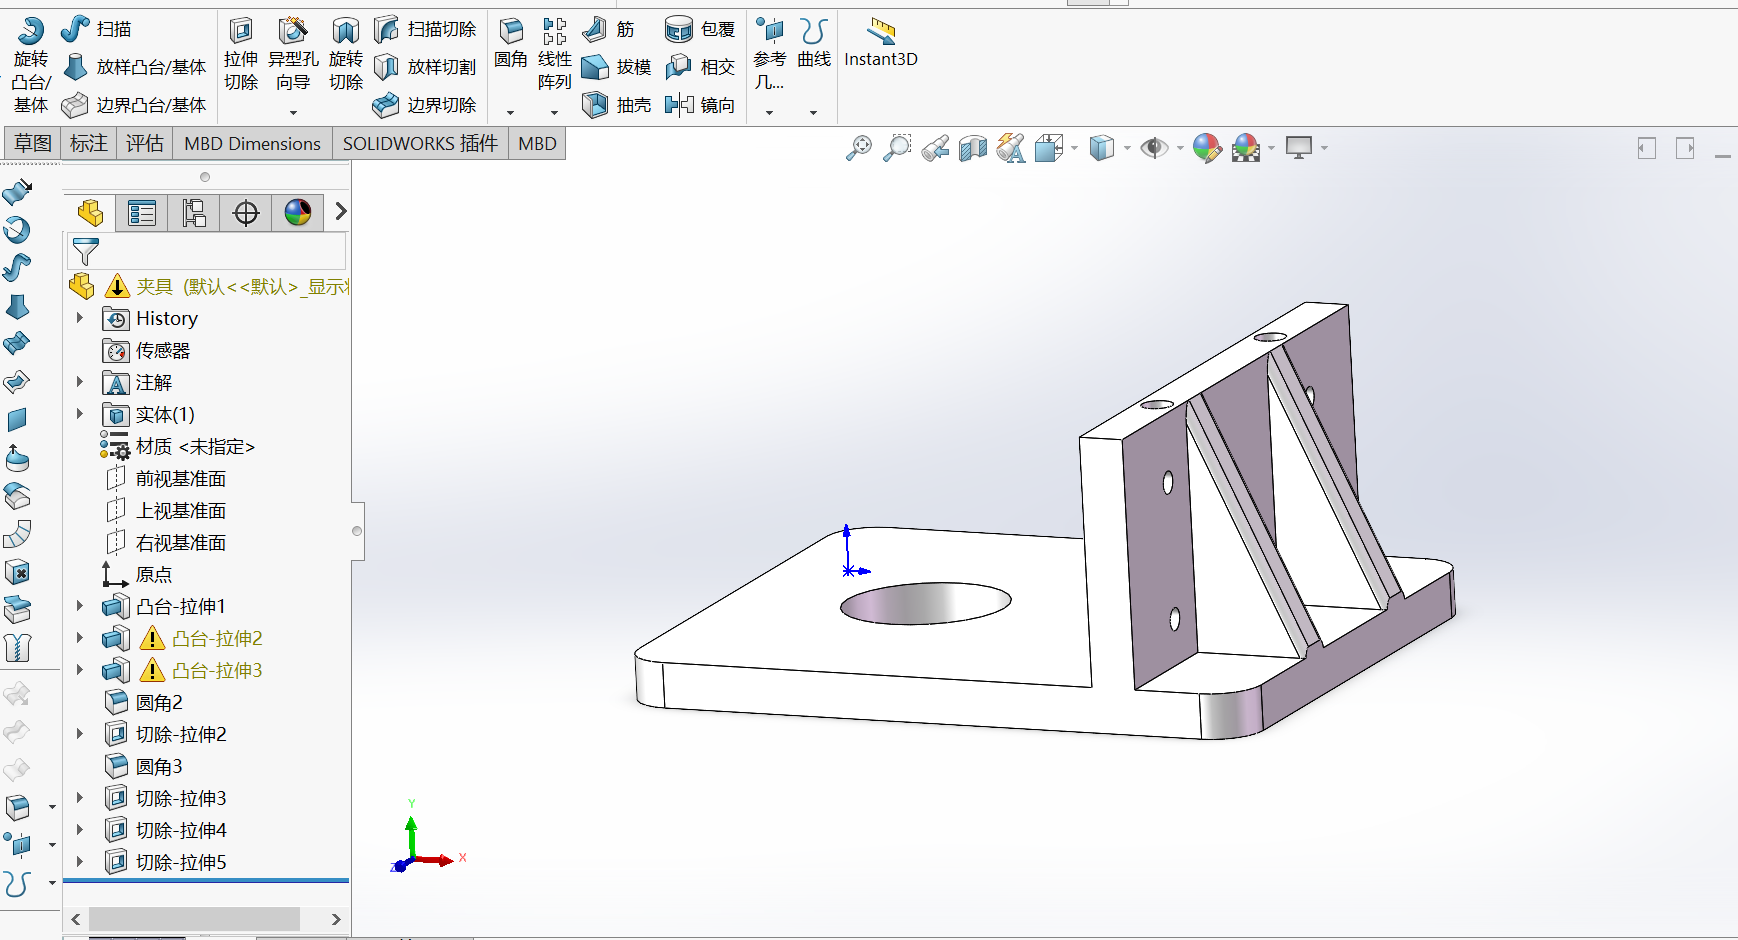Image resolution: width=1738 pixels, height=940 pixels.
Task: Select the 圆角3 fillet feature
Action: [x=144, y=767]
